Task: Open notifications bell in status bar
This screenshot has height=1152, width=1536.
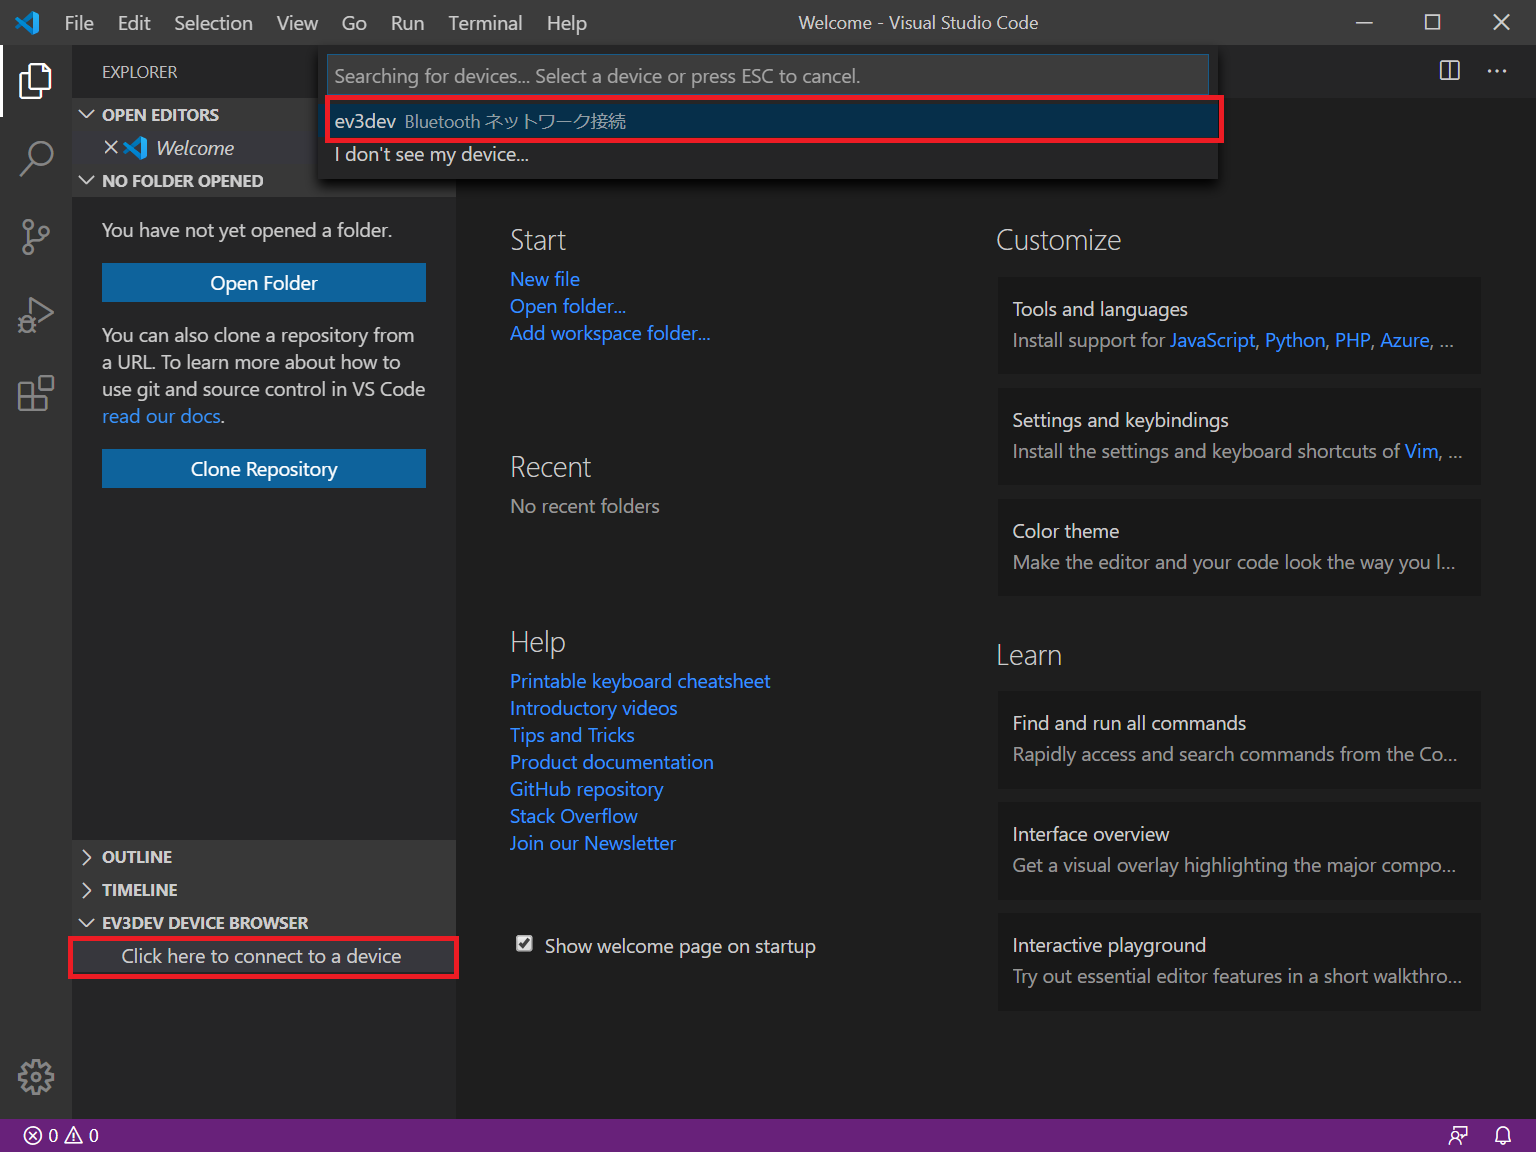Action: [x=1503, y=1135]
